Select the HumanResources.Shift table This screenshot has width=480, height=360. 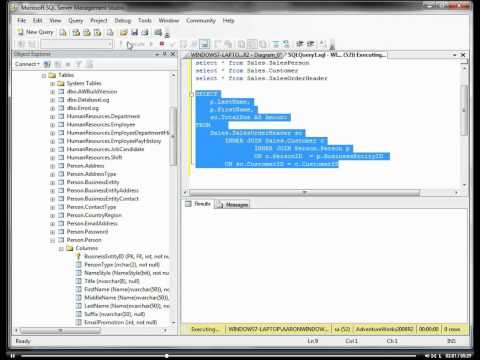pos(94,157)
